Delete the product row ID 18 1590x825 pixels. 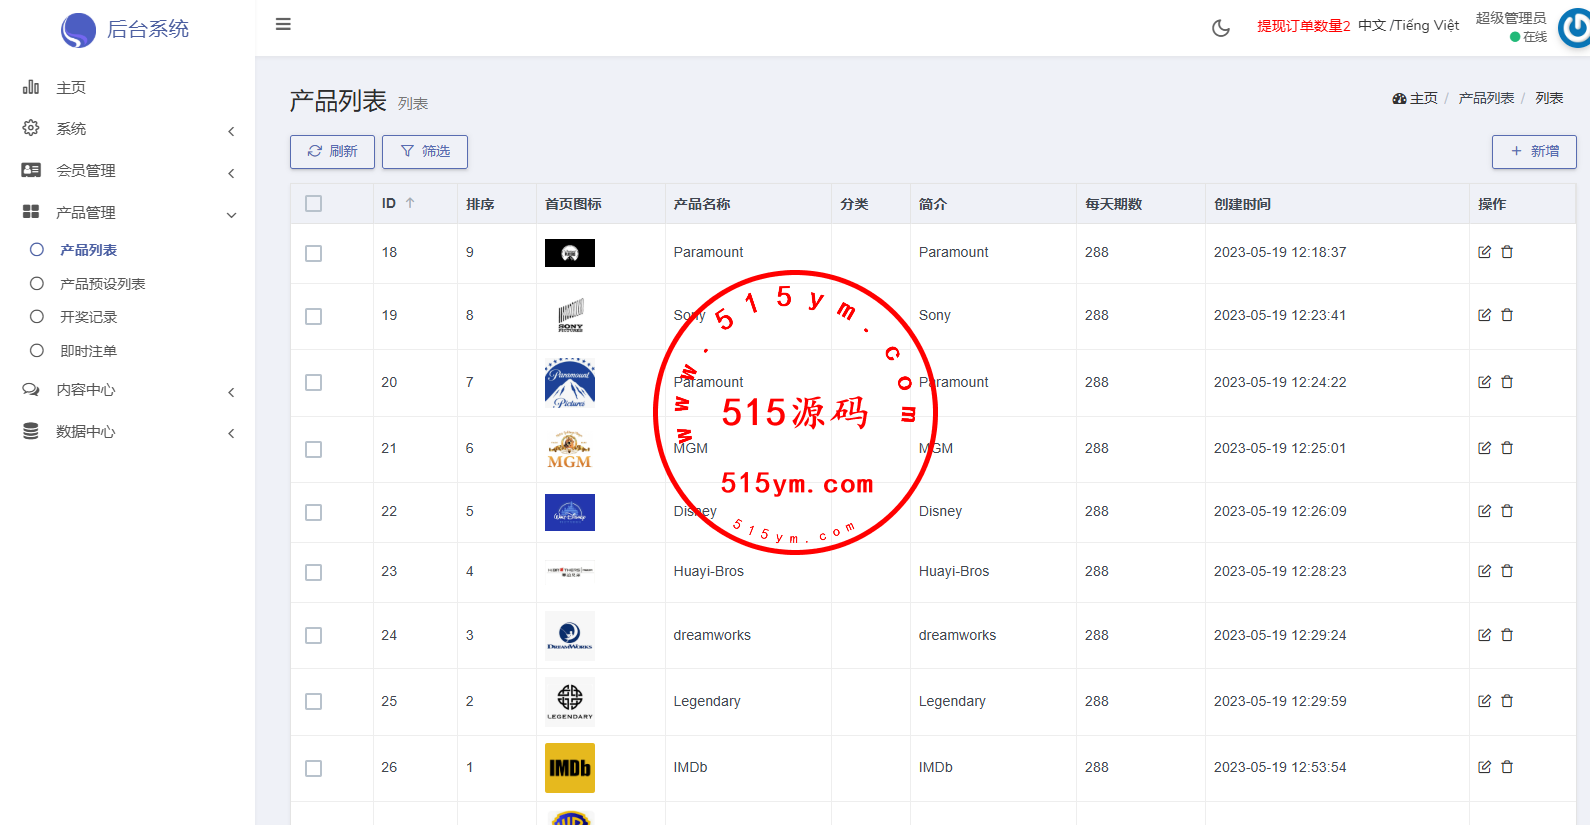(1507, 252)
